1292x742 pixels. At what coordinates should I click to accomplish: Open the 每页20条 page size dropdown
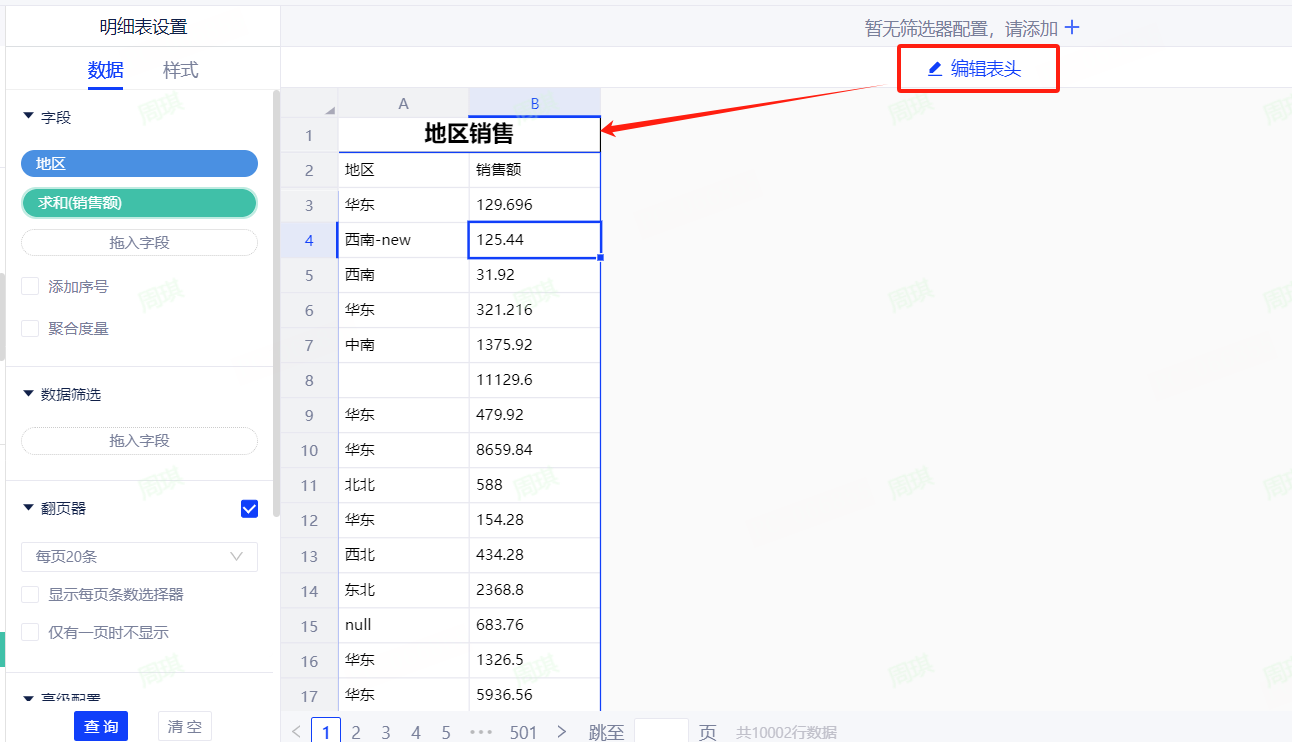coord(139,557)
